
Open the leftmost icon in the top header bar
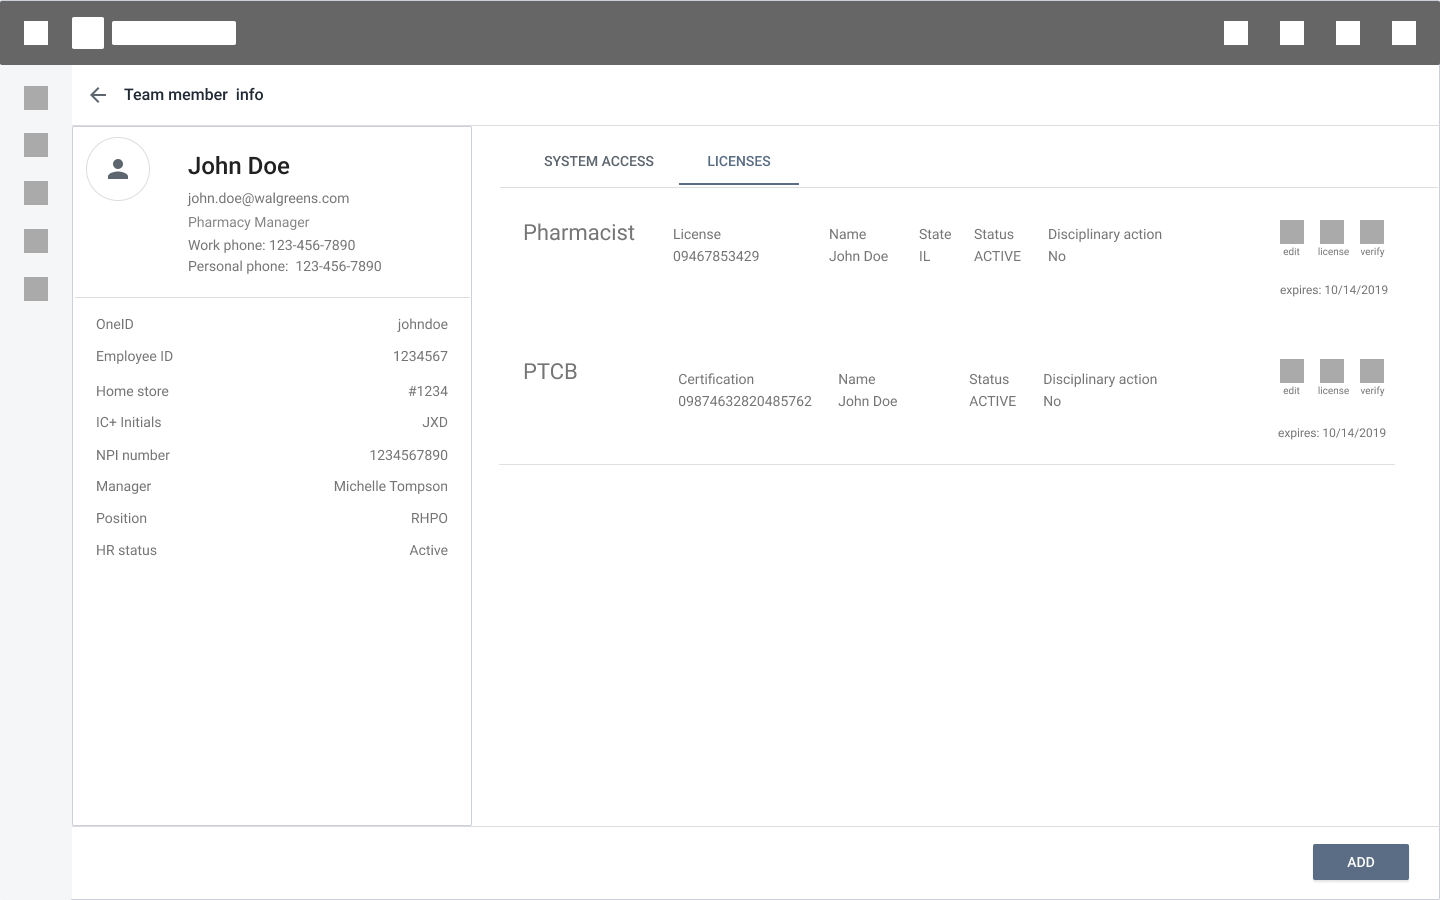36,33
